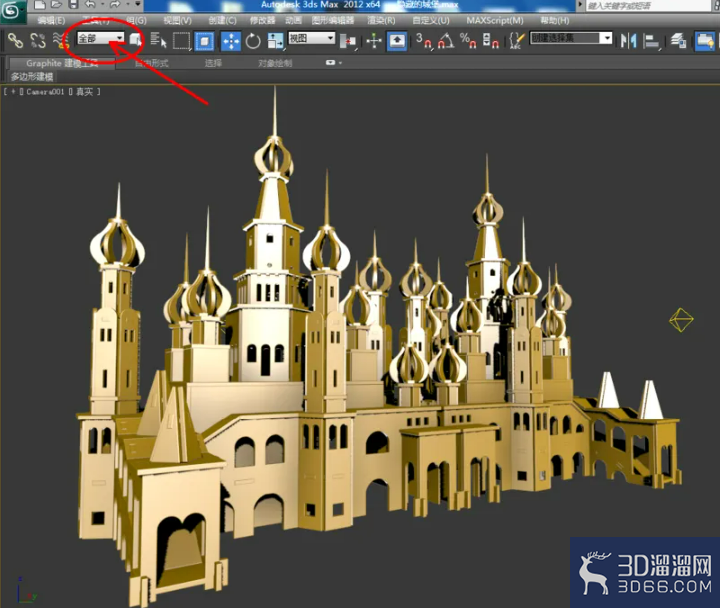The height and width of the screenshot is (608, 720).
Task: Expand the 多边形建模 panel
Action: tap(32, 77)
